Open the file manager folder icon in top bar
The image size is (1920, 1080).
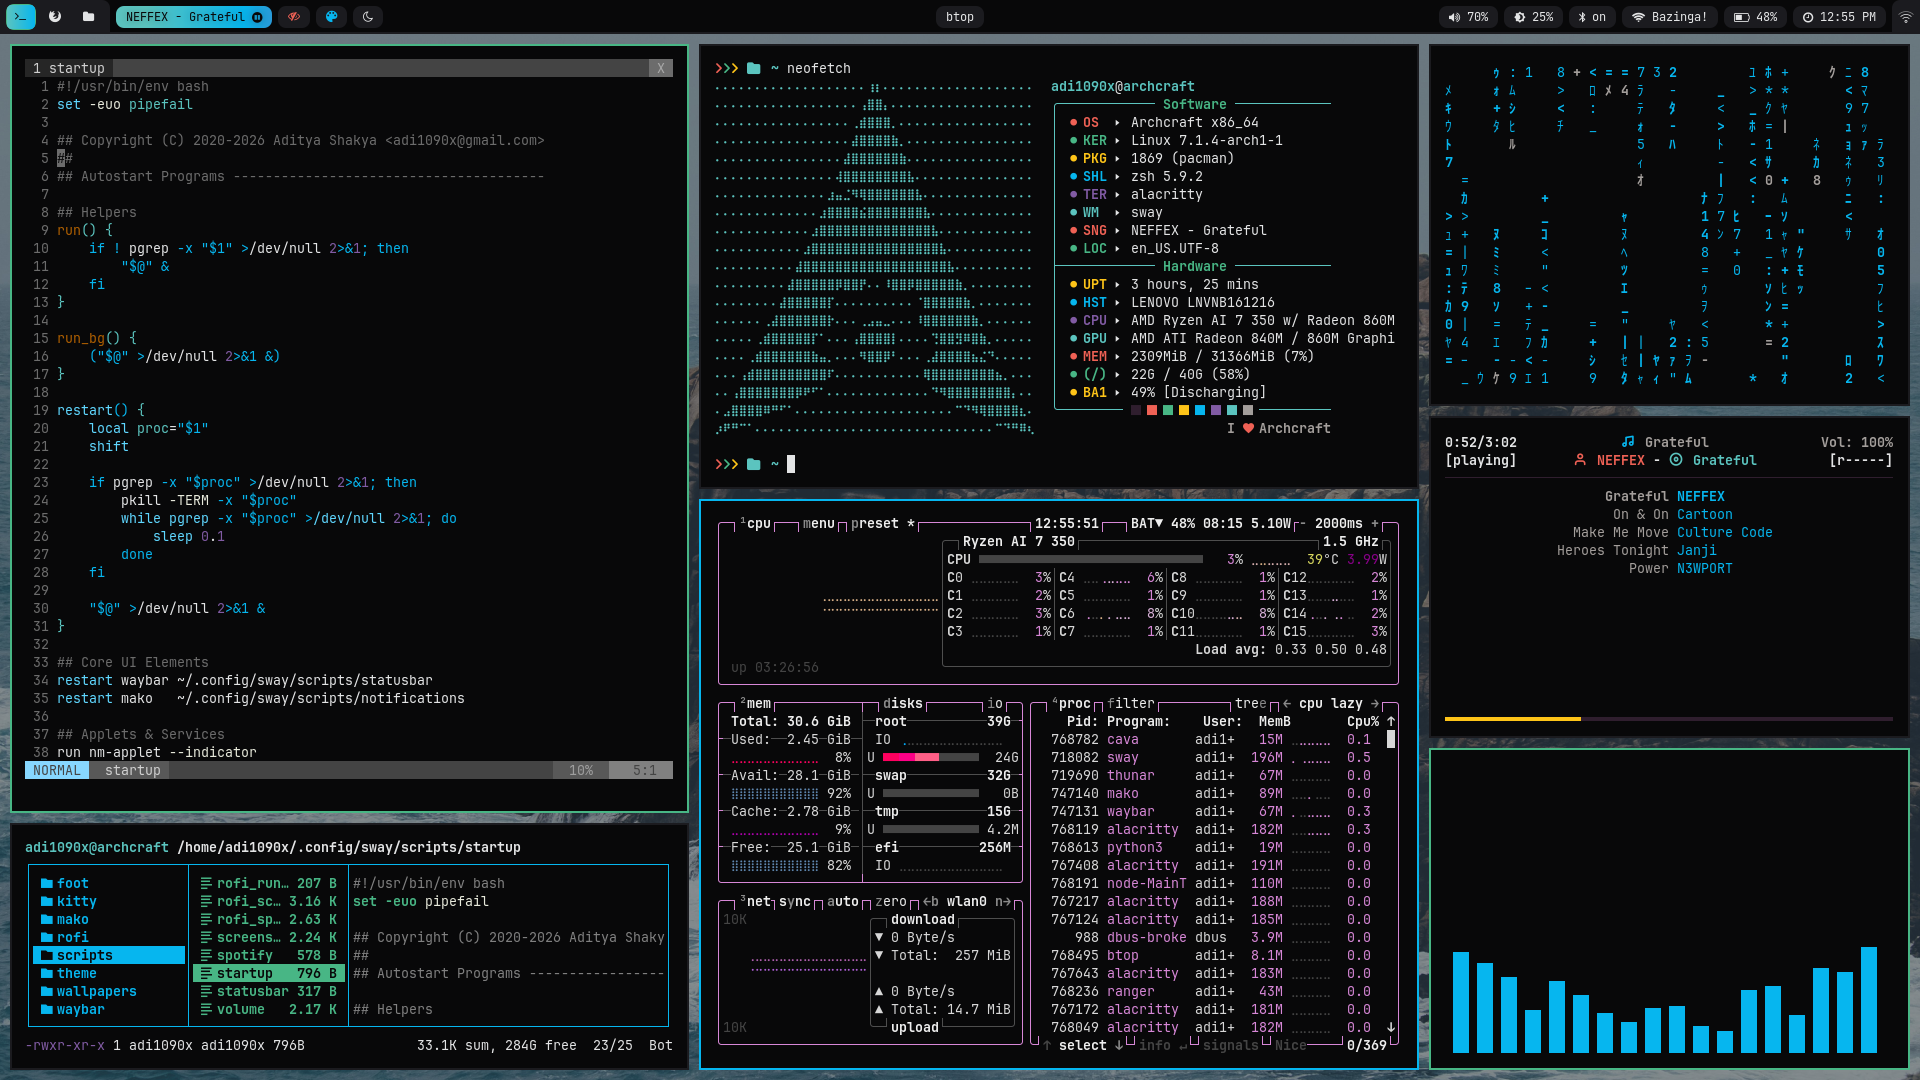point(89,17)
